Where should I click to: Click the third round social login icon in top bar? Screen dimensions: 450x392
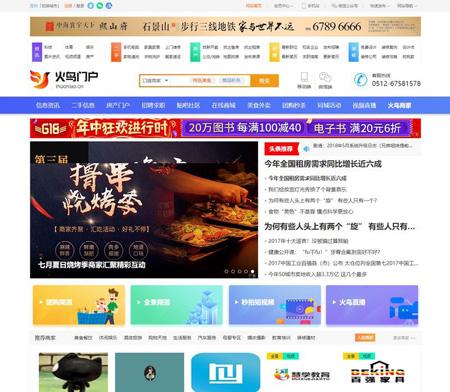[x=109, y=6]
